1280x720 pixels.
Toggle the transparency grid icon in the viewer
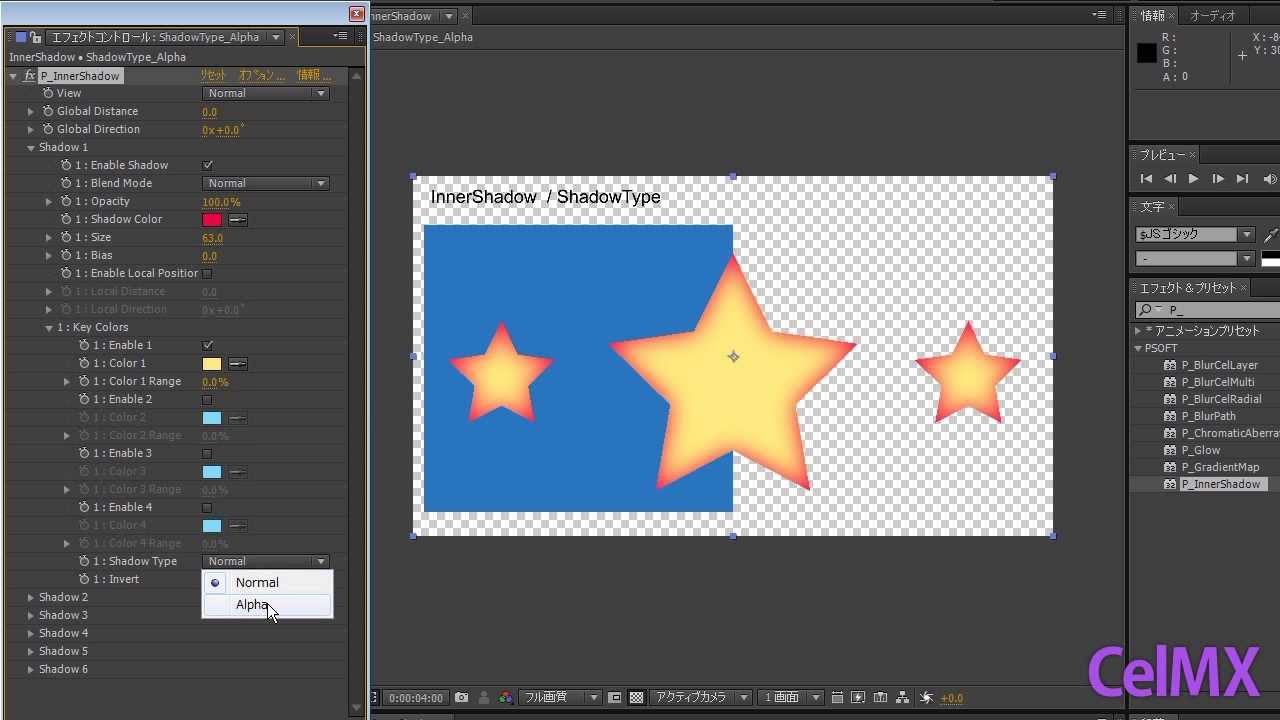[636, 698]
